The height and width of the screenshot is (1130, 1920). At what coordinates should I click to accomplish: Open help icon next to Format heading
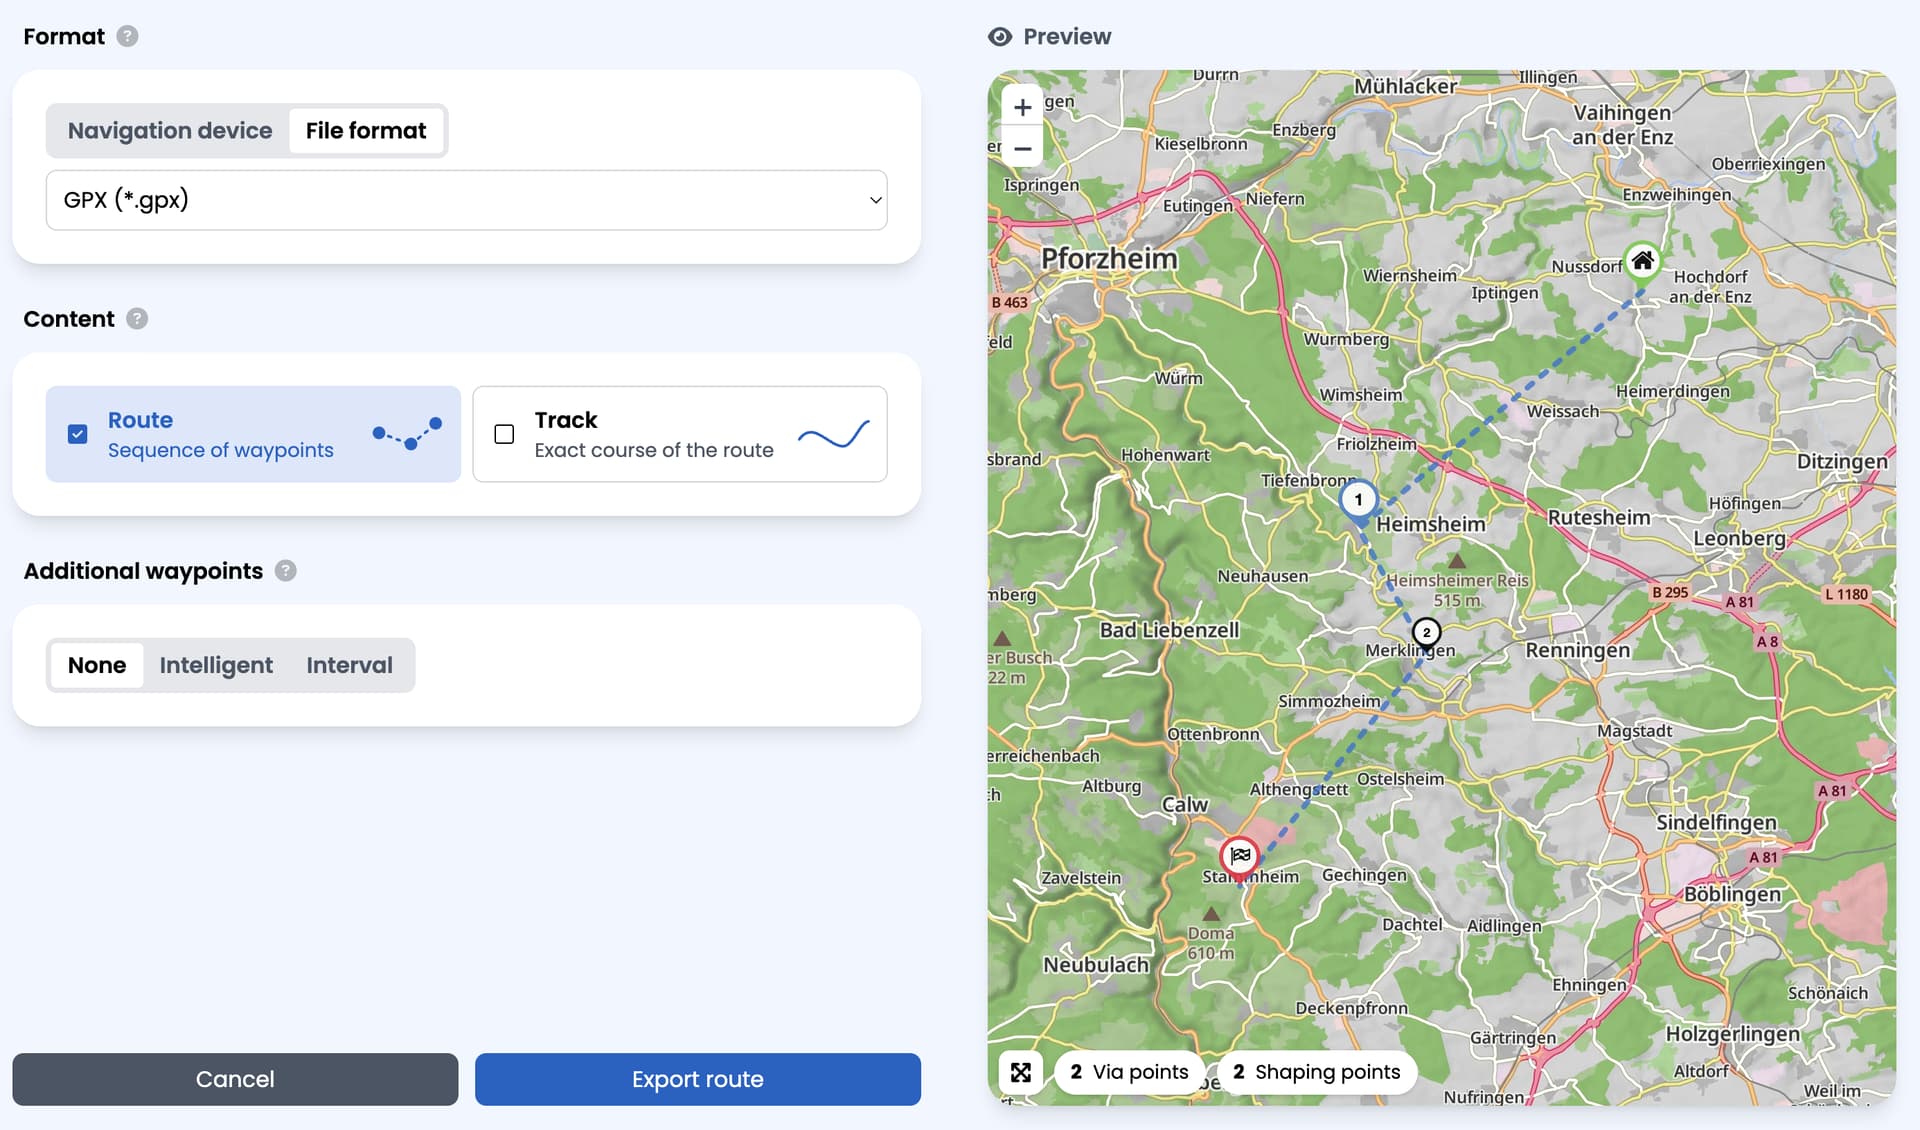[x=127, y=36]
